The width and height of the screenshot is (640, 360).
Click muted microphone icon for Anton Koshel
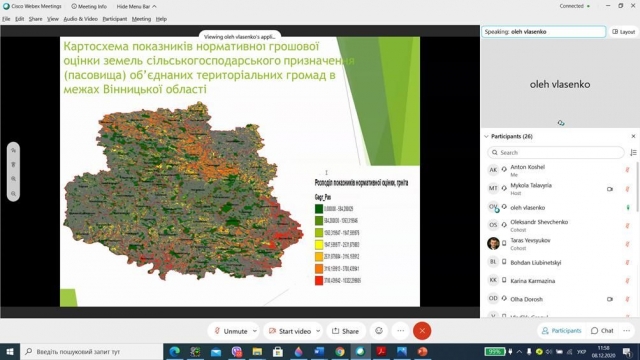point(627,170)
